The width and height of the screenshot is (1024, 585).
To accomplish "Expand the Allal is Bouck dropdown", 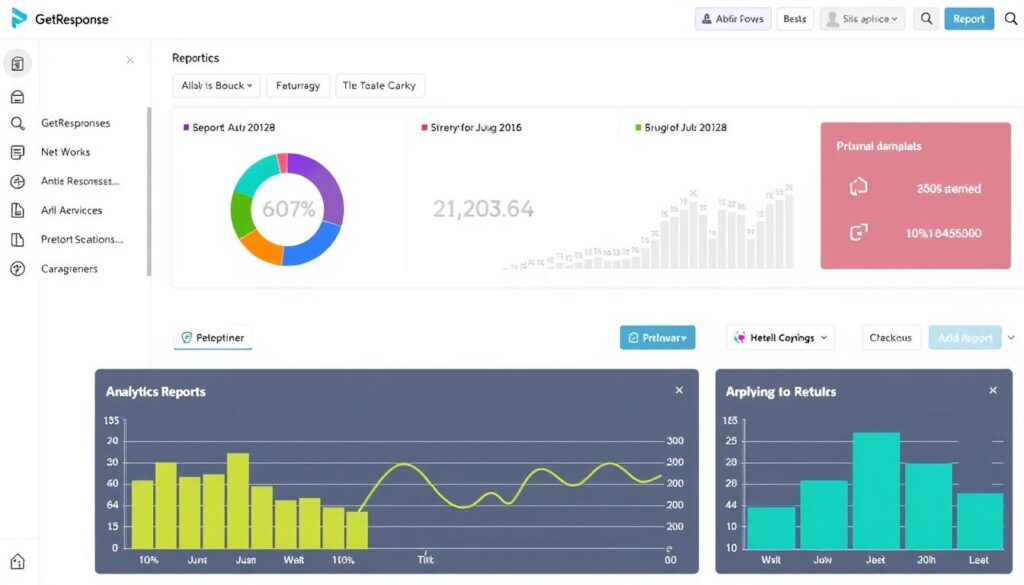I will point(216,86).
